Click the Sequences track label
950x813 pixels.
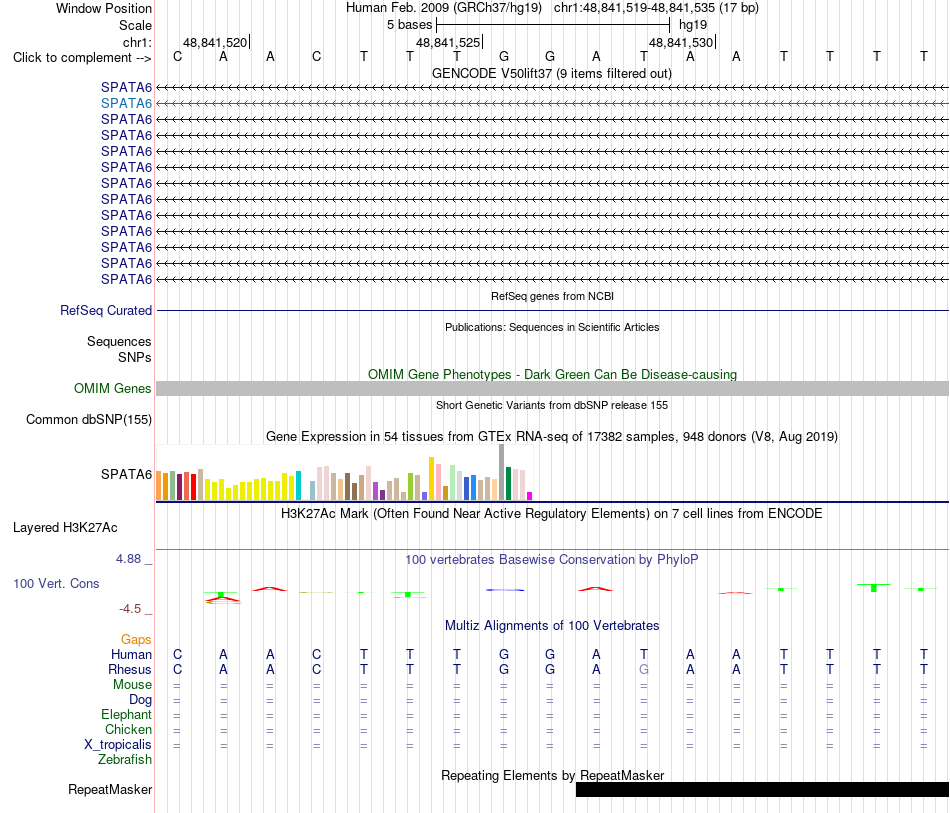pyautogui.click(x=119, y=341)
